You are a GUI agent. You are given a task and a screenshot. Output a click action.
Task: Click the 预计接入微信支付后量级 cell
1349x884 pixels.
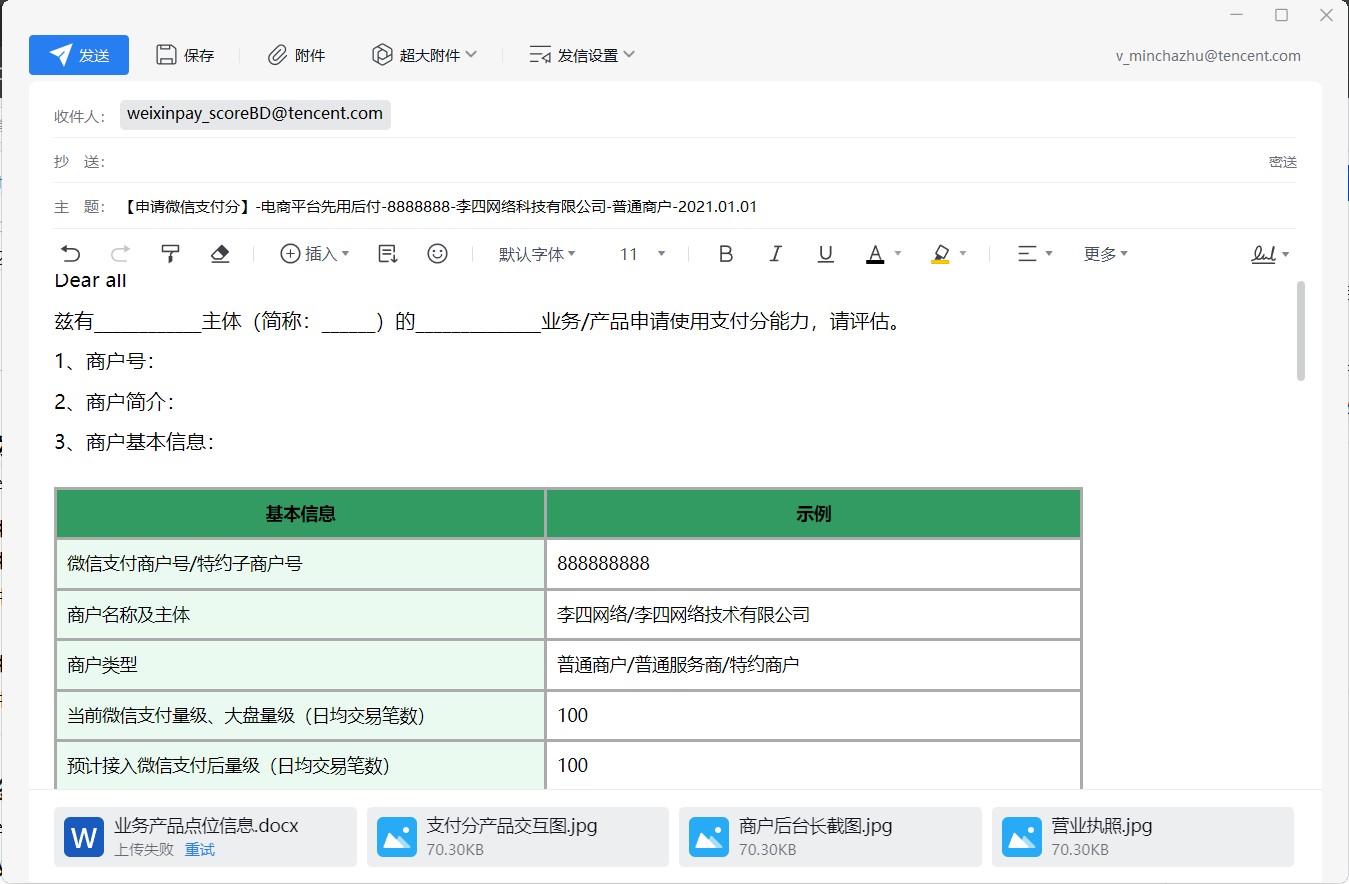[x=300, y=766]
